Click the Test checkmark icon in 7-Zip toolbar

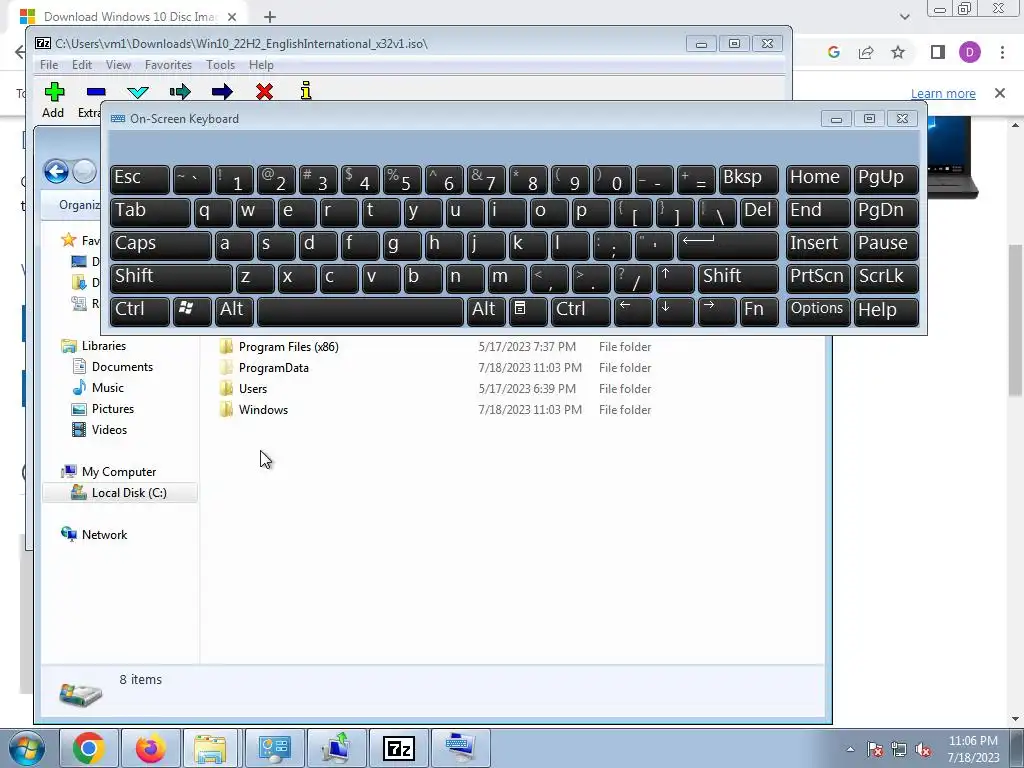[138, 92]
